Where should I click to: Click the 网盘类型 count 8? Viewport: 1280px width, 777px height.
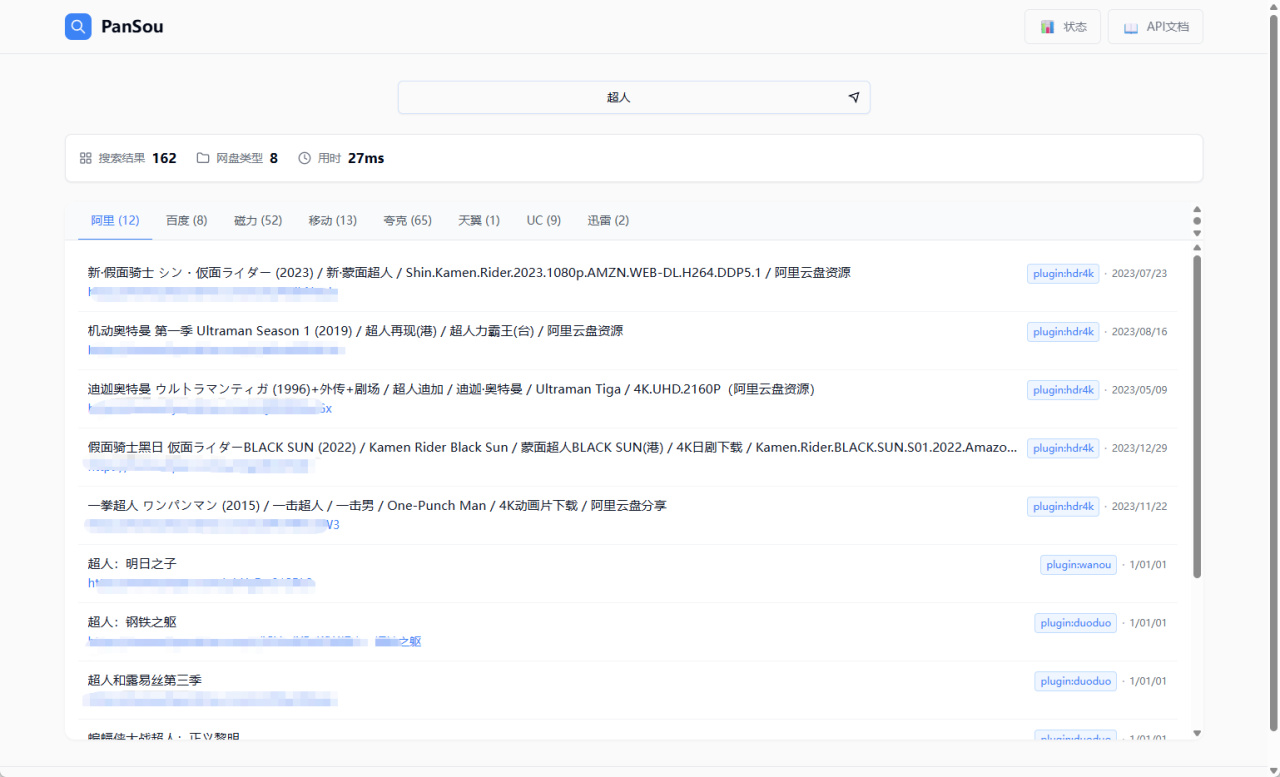tap(274, 158)
